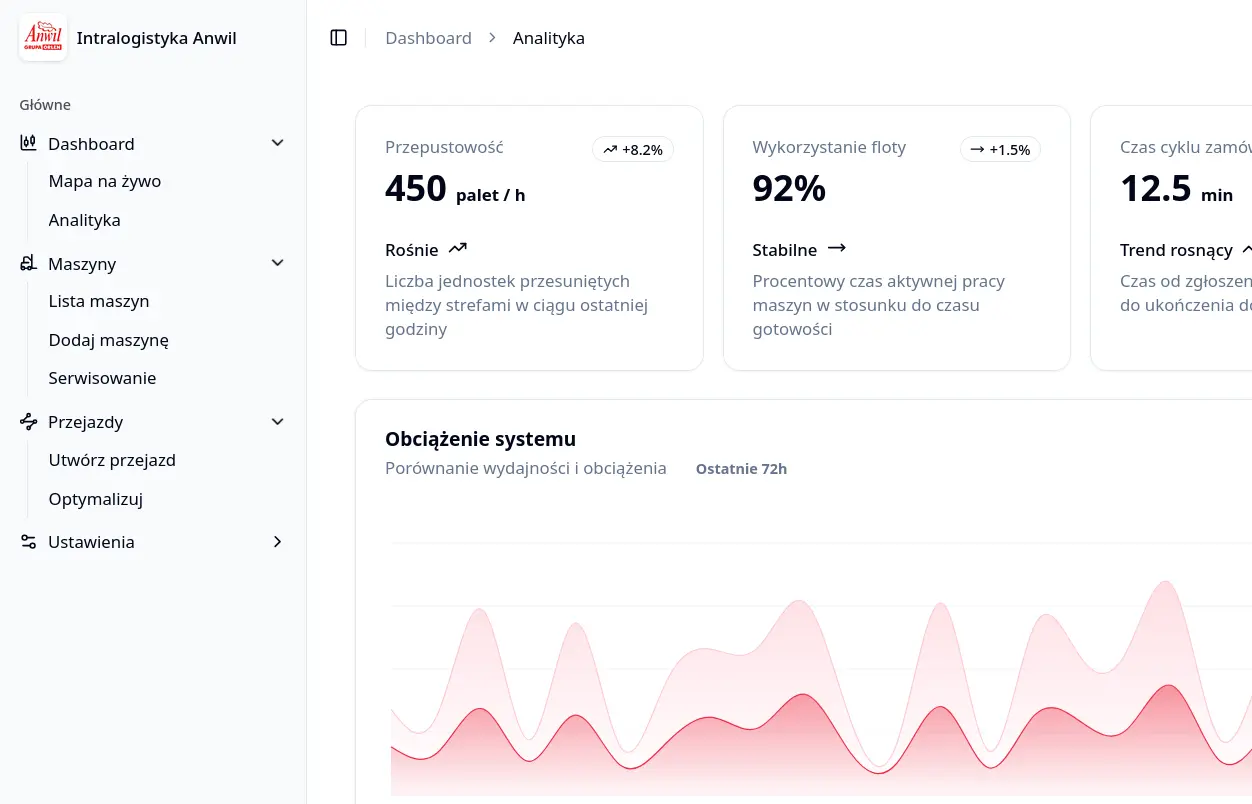
Task: Click the Maszyny forklift icon
Action: point(29,263)
